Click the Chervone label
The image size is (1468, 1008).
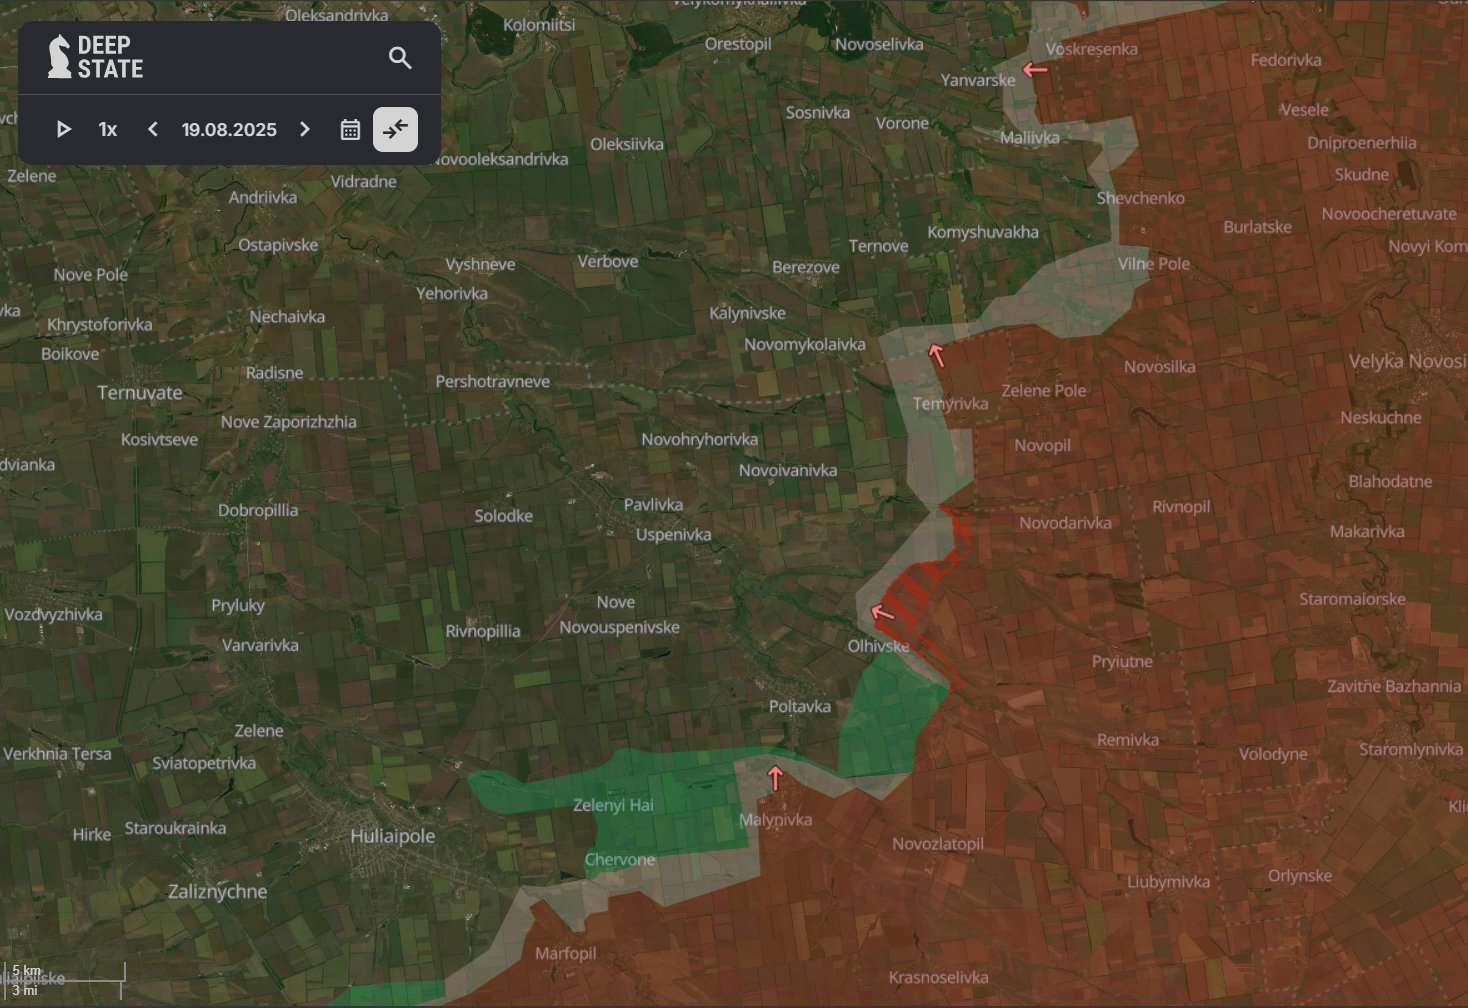click(620, 860)
